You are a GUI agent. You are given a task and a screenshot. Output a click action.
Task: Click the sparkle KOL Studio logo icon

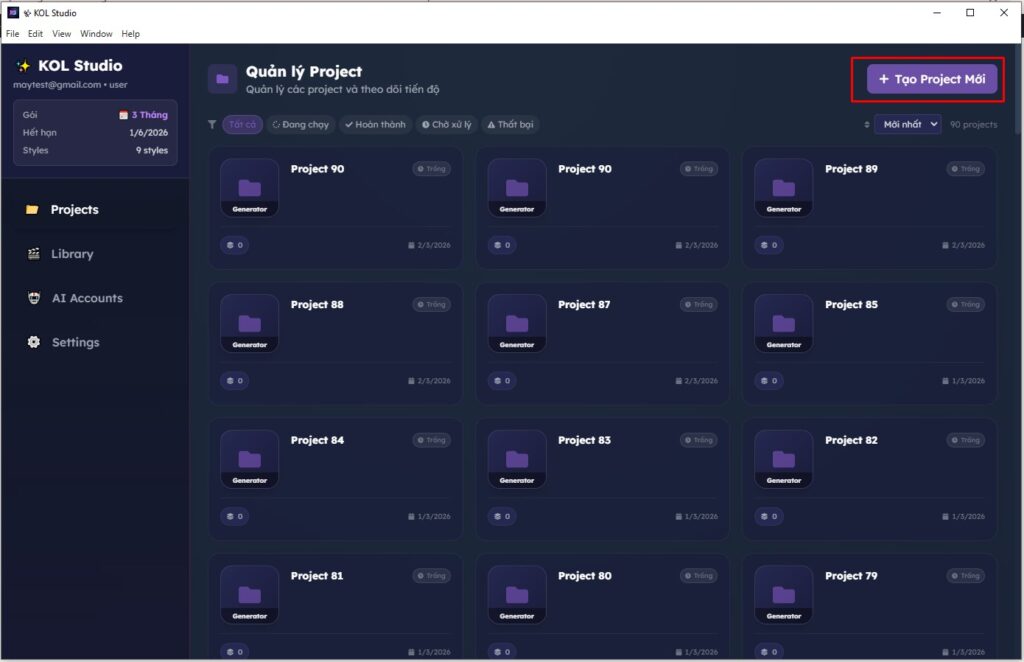(23, 66)
